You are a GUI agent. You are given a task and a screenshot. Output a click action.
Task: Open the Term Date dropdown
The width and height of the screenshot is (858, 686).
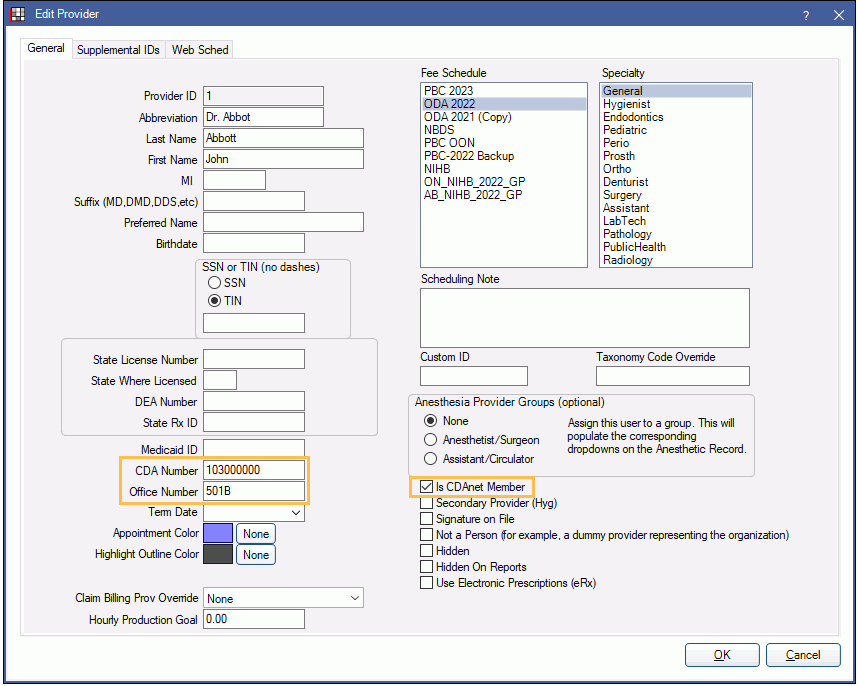pos(297,511)
